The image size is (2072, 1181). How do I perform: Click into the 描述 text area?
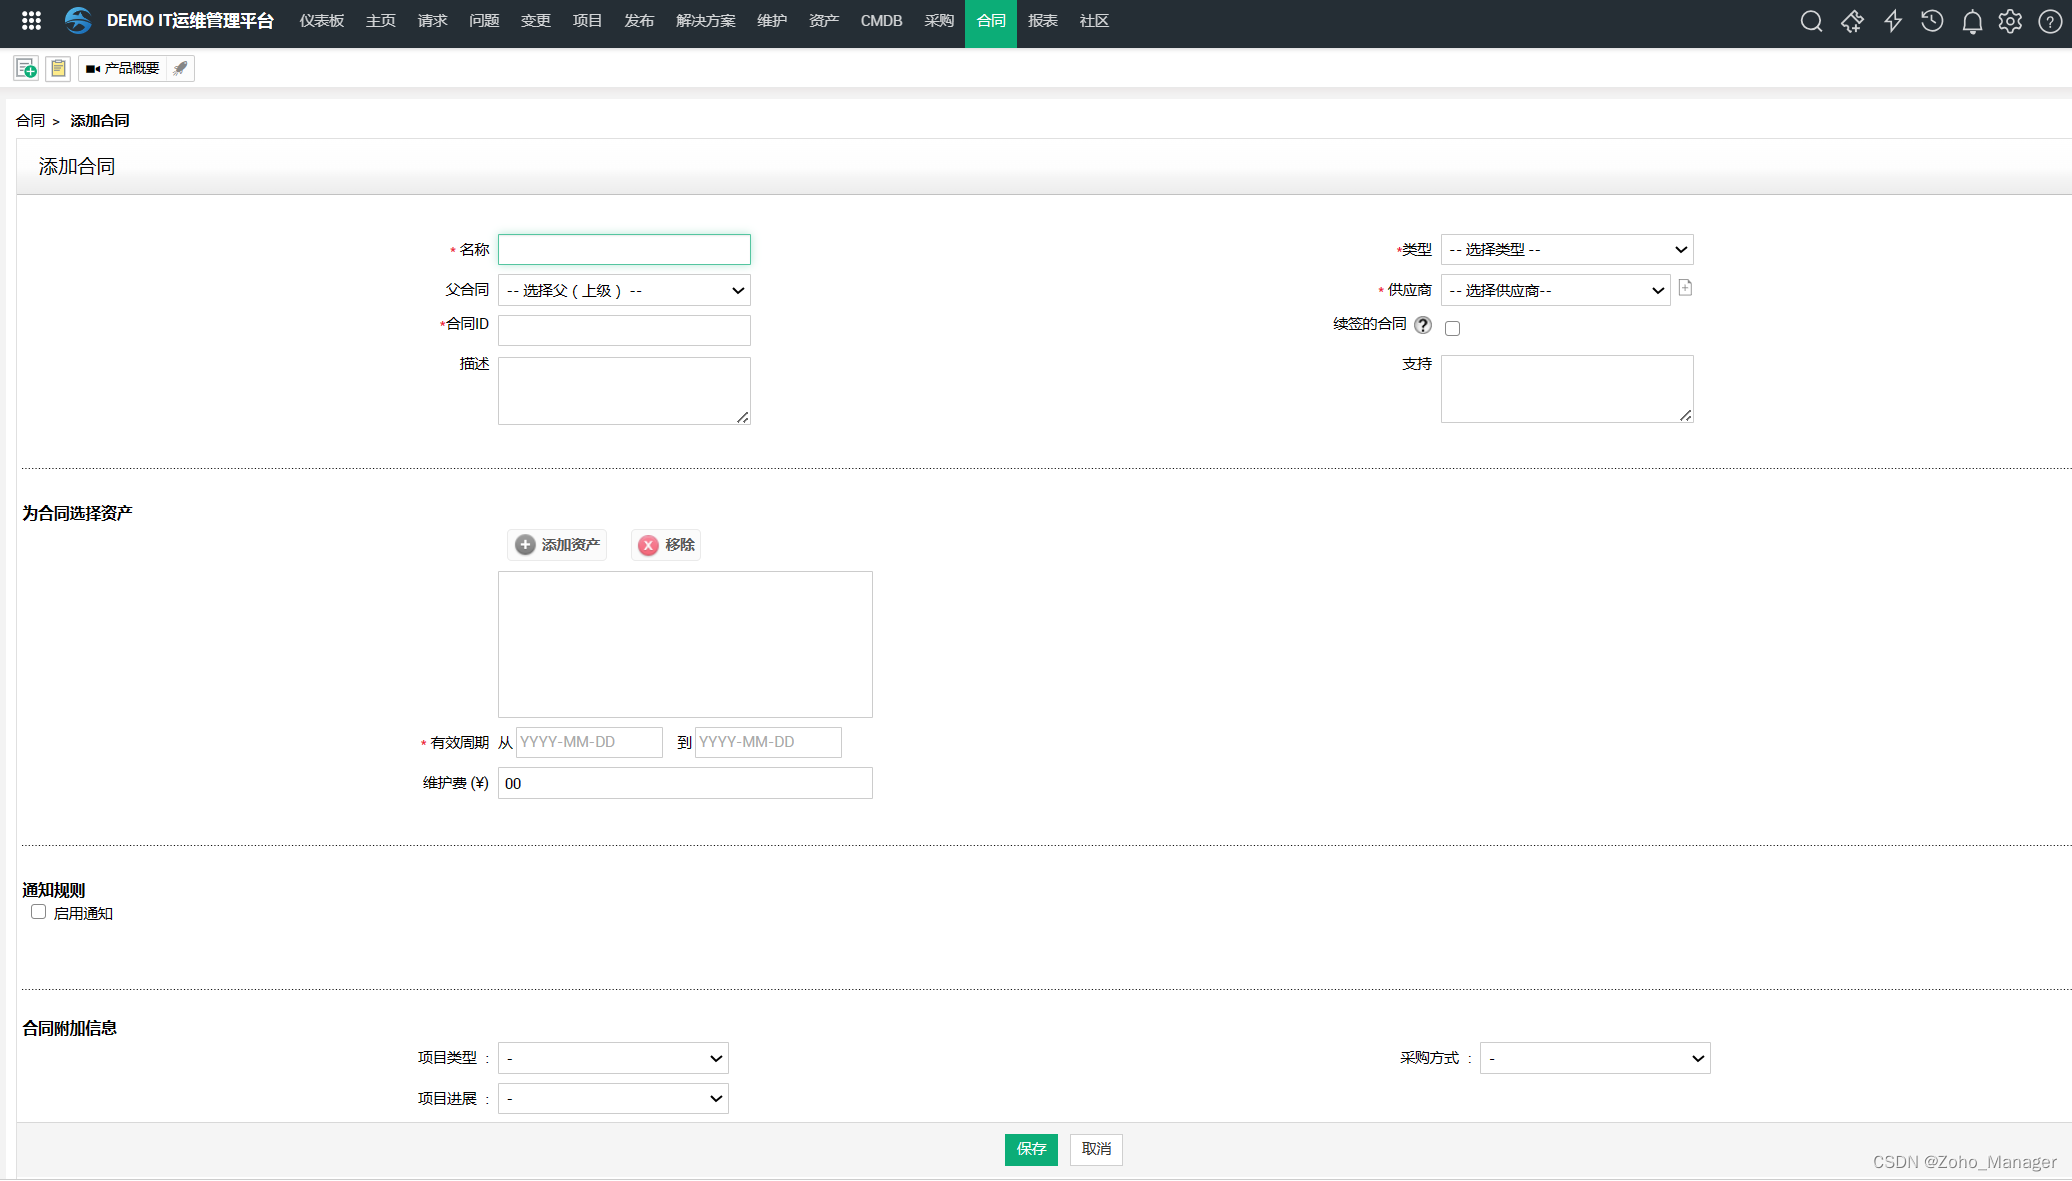(x=624, y=391)
